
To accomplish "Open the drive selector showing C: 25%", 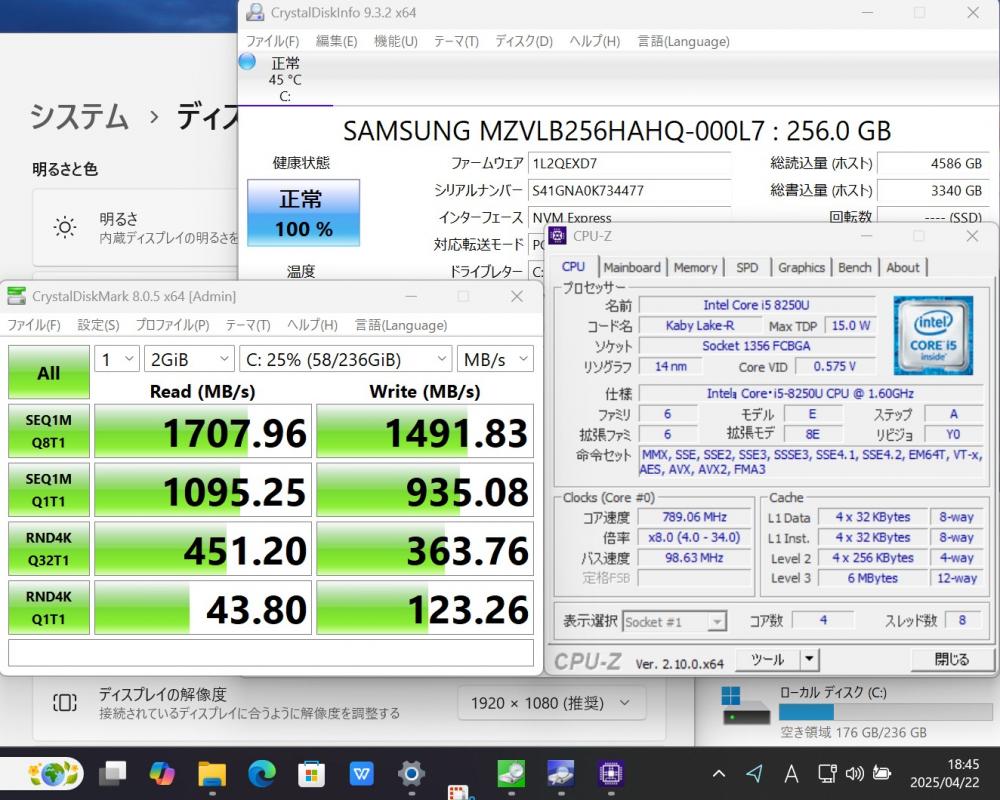I will [346, 359].
